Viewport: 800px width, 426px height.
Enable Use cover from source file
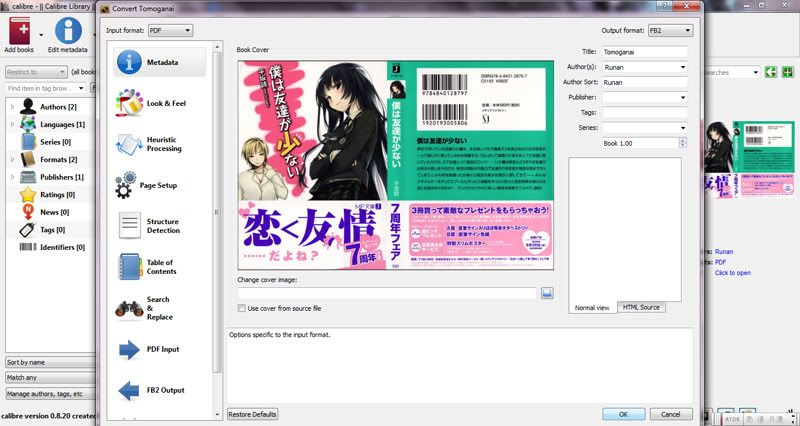242,308
